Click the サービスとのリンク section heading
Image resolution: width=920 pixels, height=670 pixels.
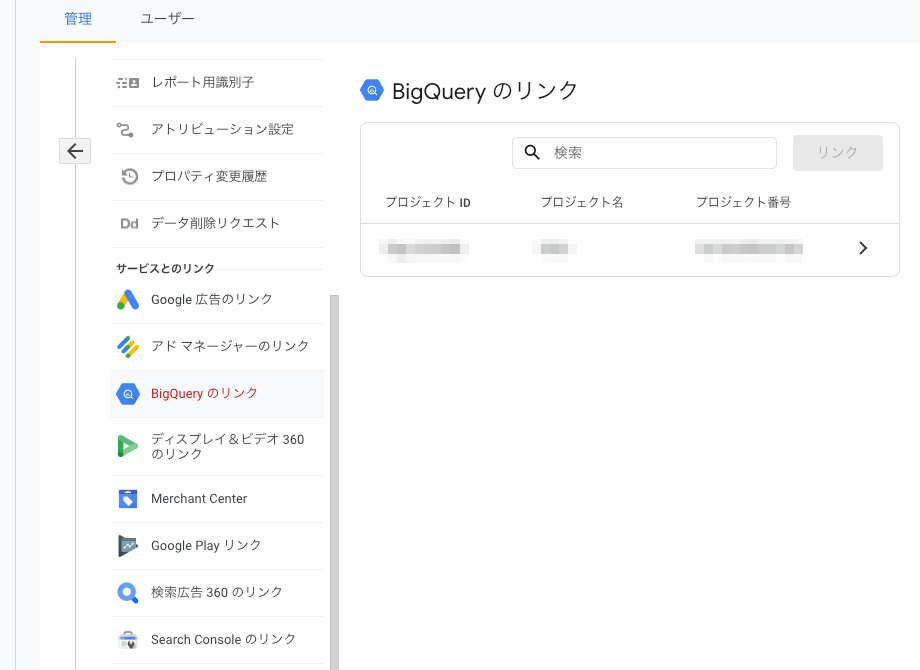pos(165,268)
